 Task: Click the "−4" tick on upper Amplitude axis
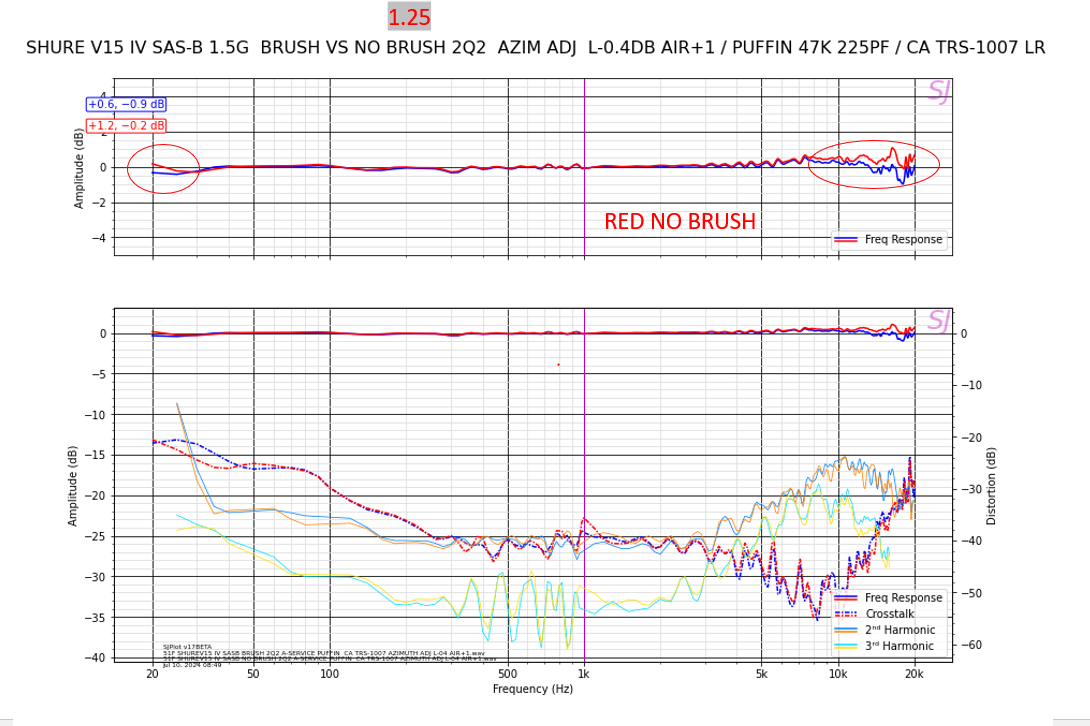pyautogui.click(x=99, y=238)
